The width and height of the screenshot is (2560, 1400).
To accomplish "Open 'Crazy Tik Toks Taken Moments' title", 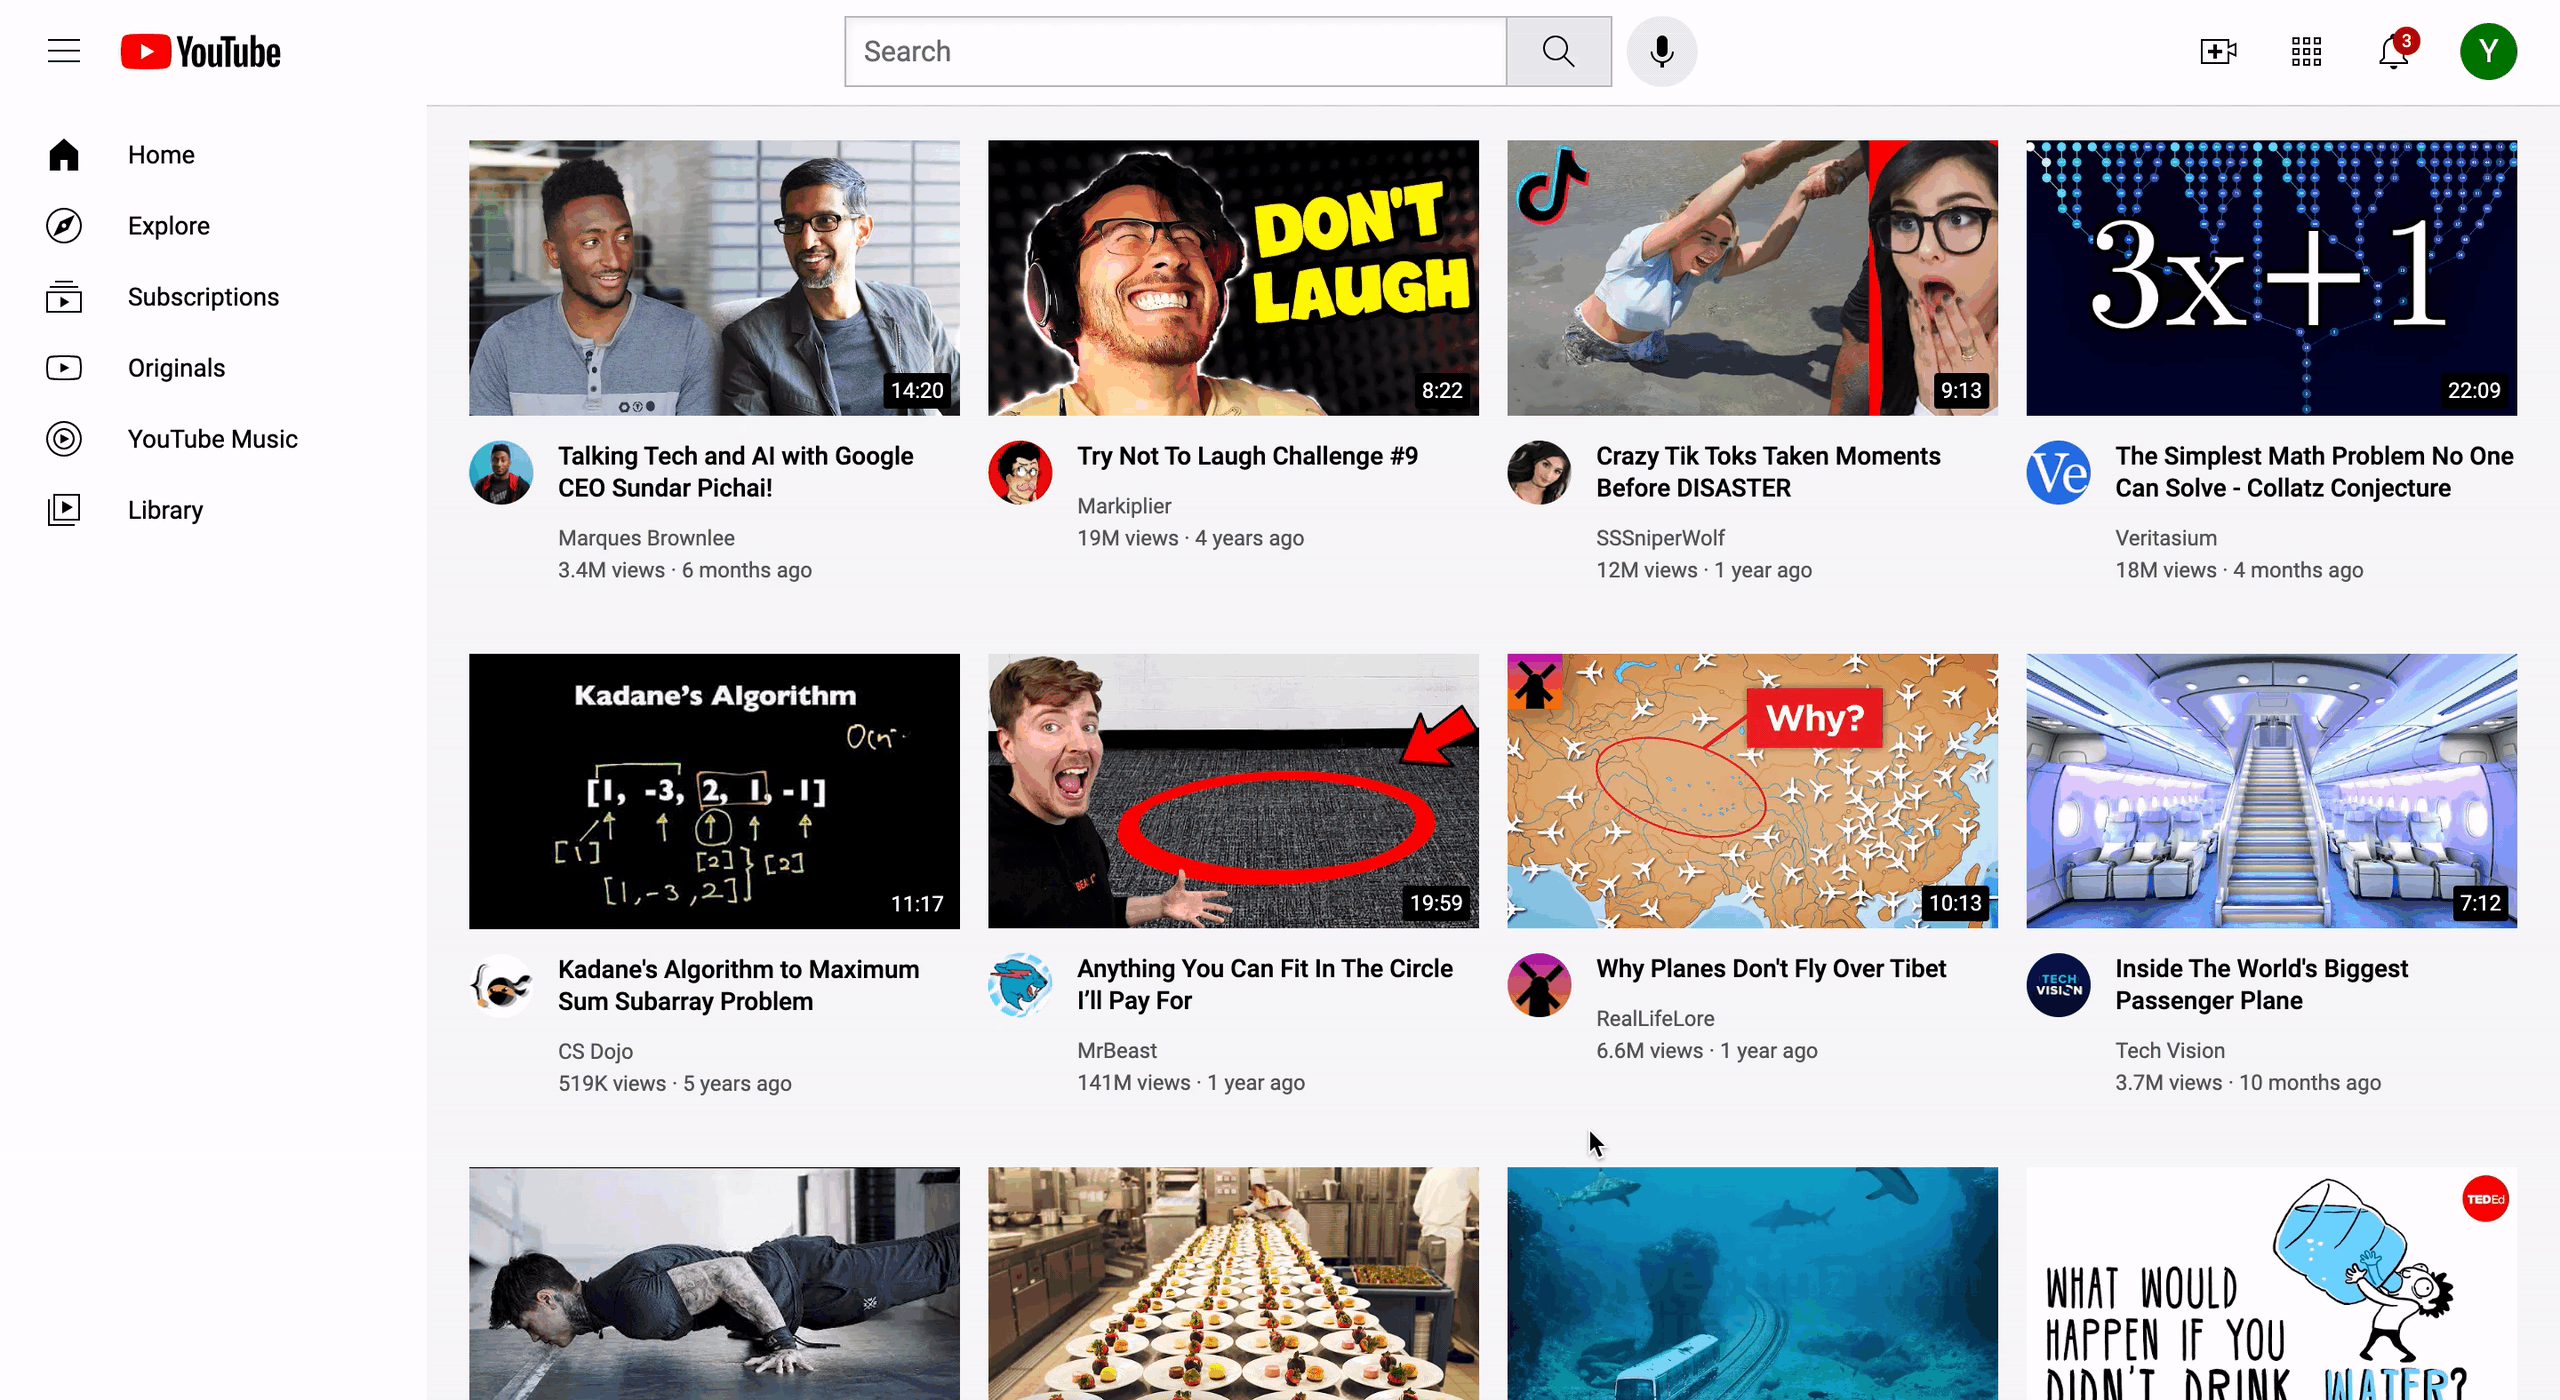I will (1768, 472).
